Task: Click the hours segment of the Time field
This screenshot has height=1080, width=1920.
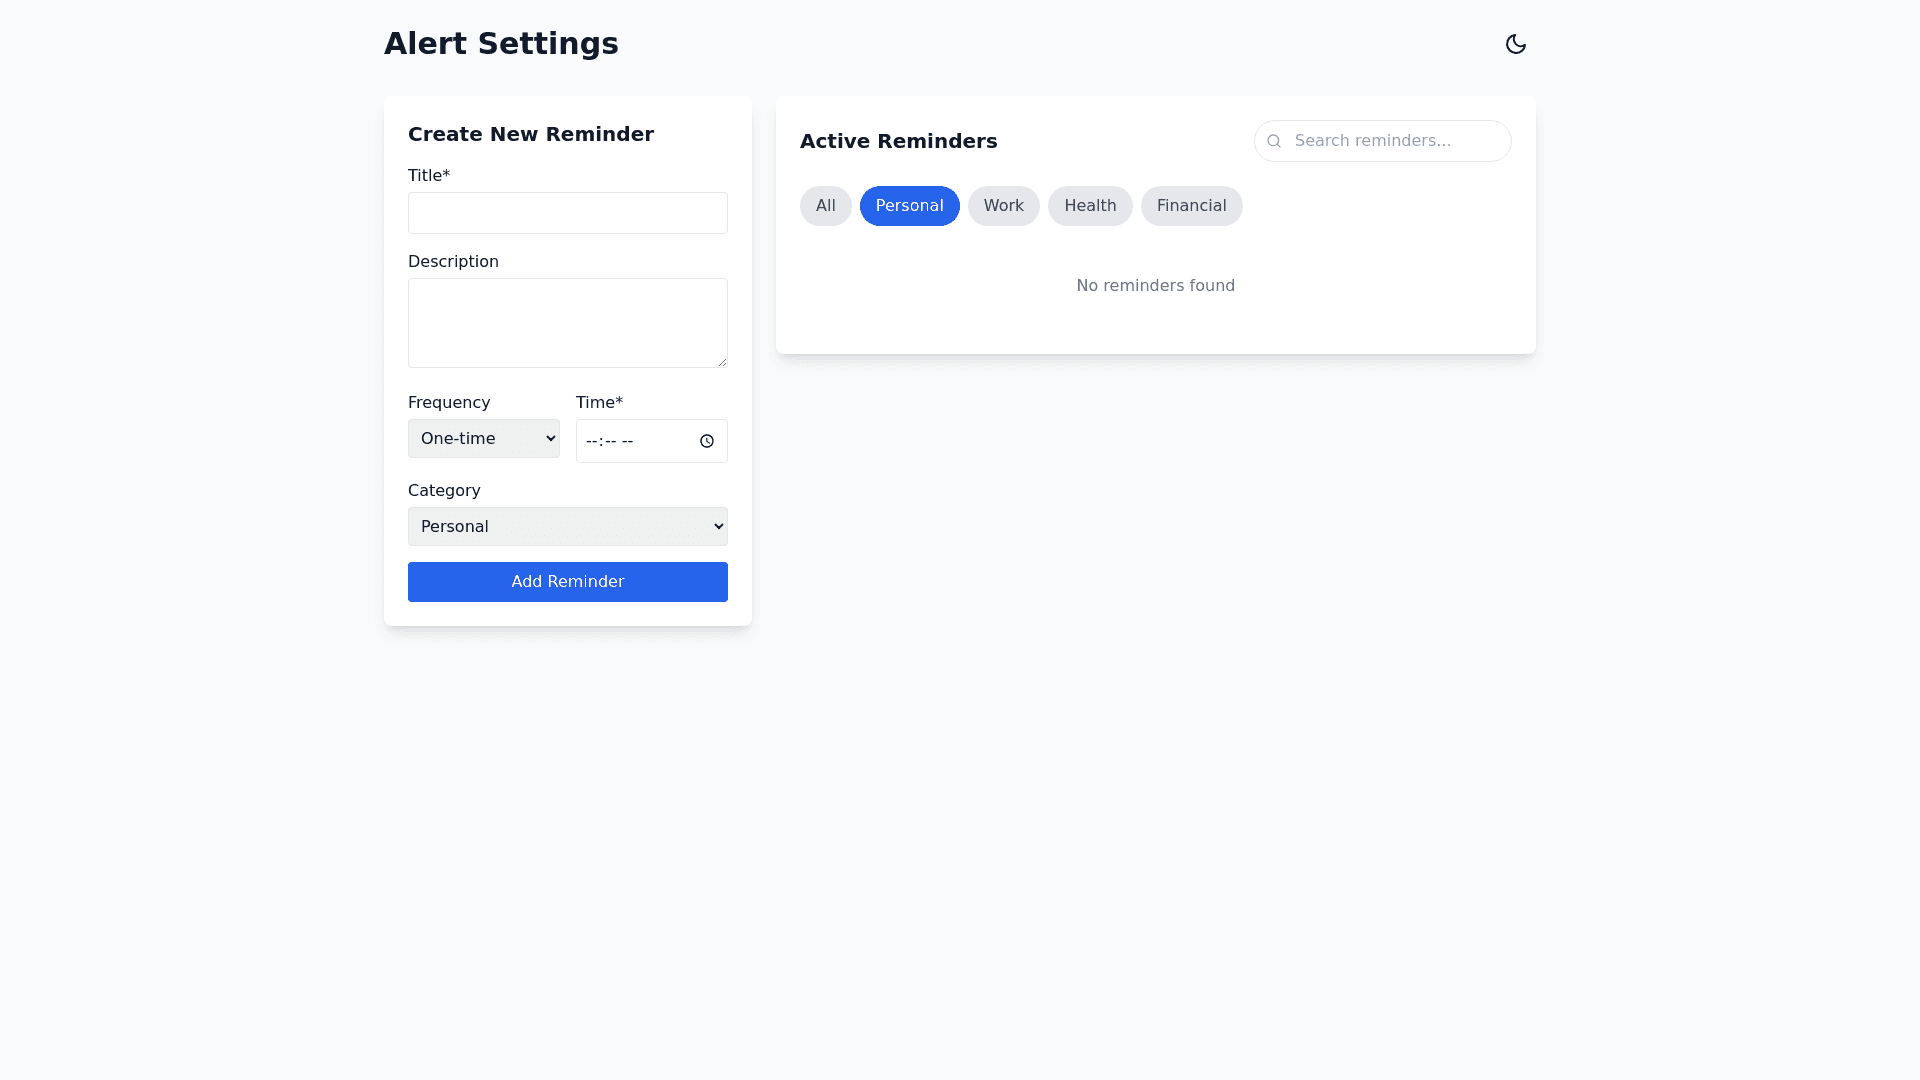Action: tap(591, 441)
